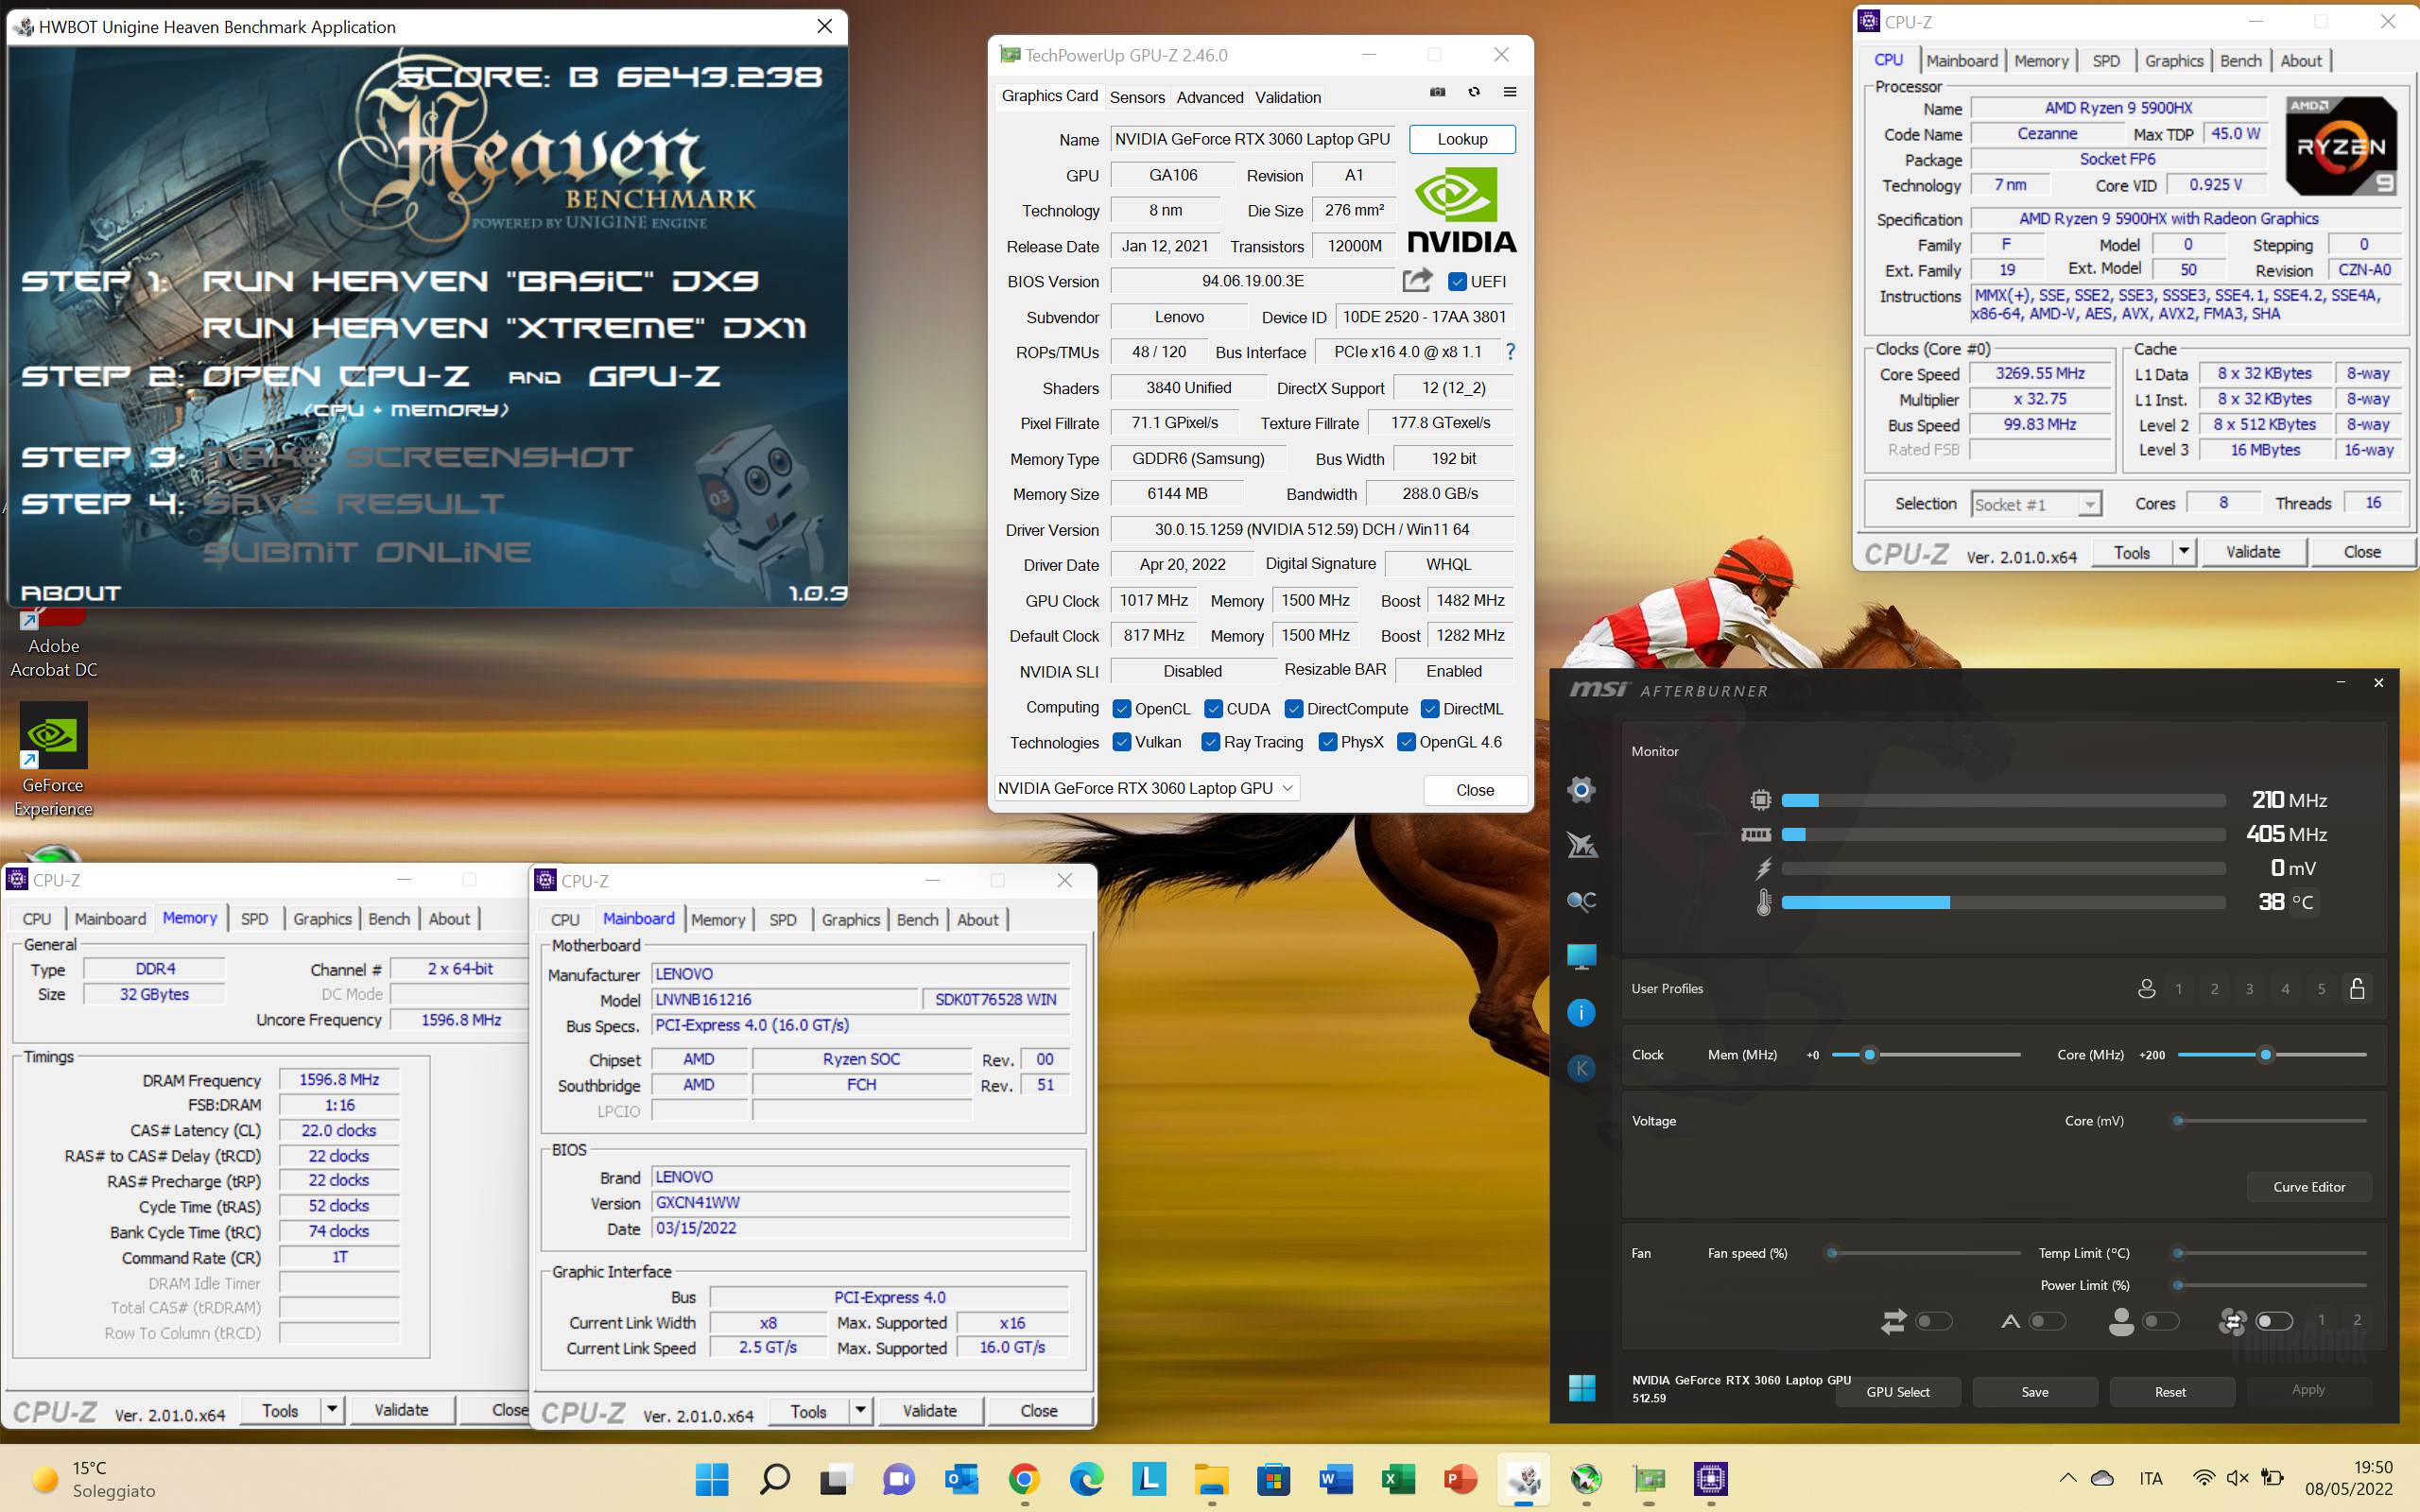The image size is (2420, 1512).
Task: Click Afterburner information icon
Action: (1581, 1013)
